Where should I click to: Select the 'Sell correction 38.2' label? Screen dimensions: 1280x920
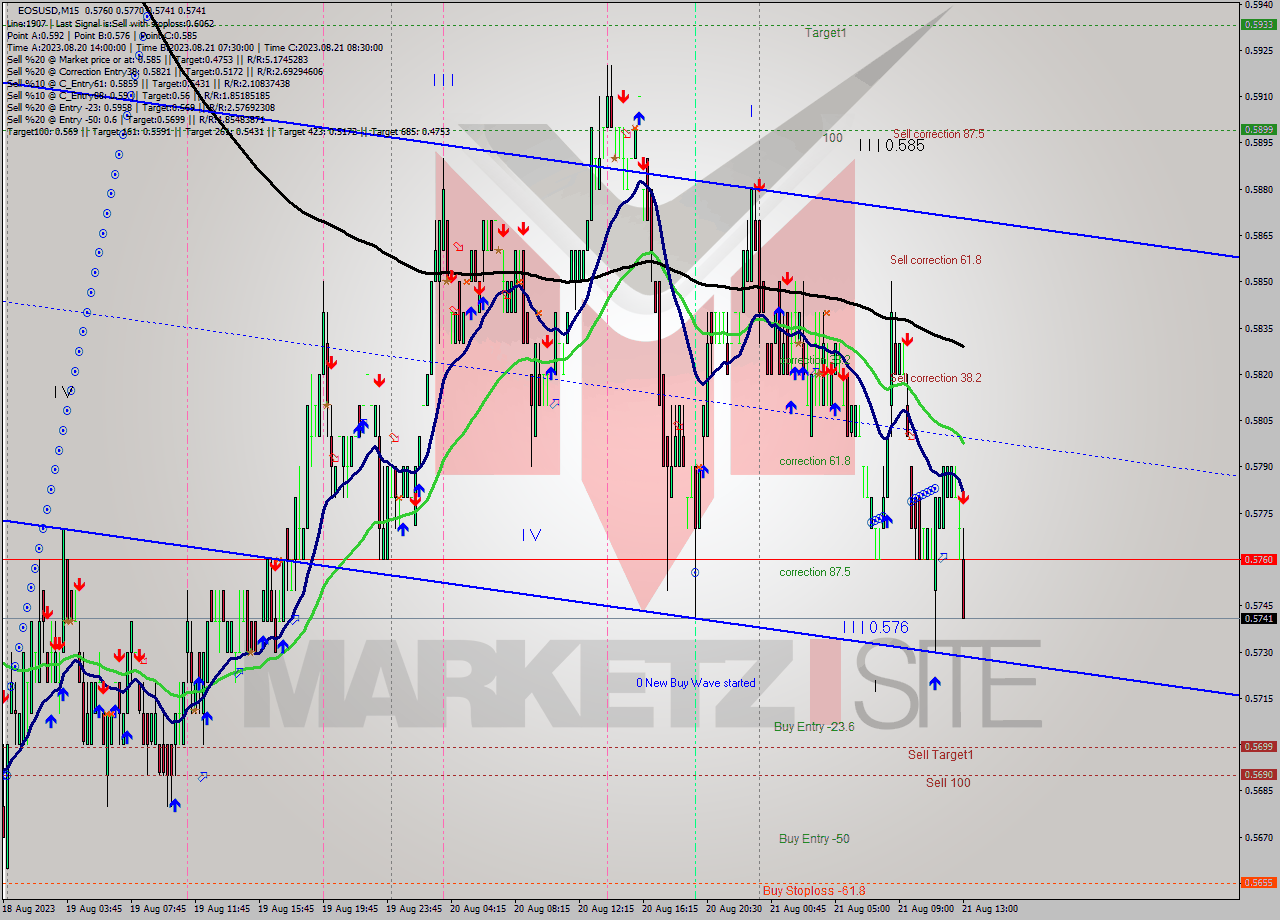[936, 378]
